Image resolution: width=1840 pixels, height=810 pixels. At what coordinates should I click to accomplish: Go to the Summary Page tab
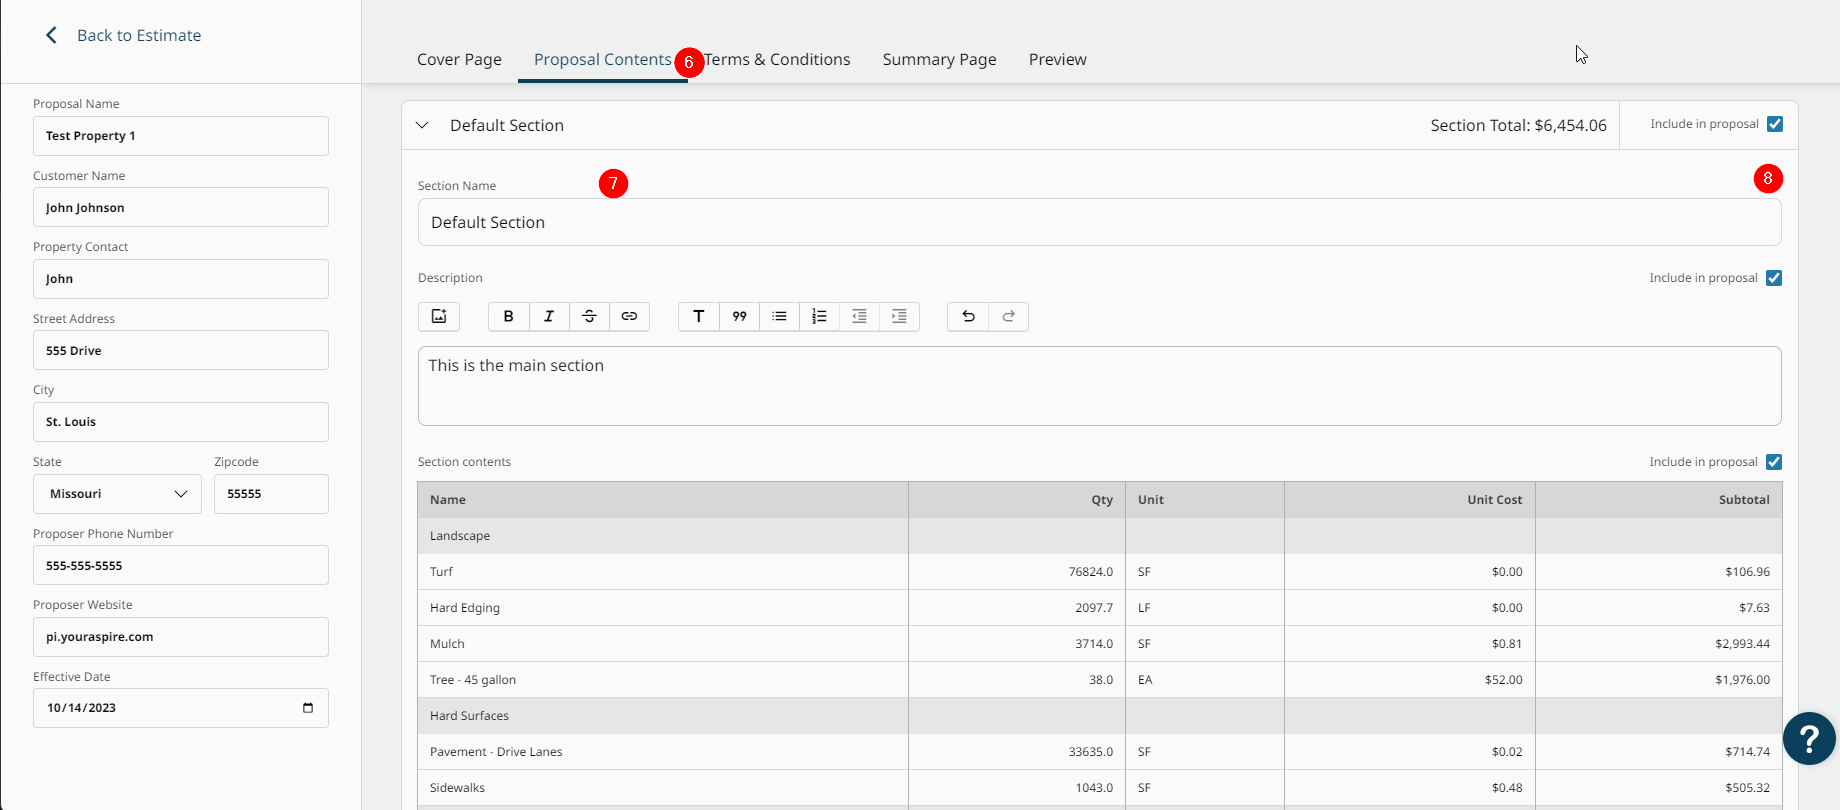click(939, 59)
